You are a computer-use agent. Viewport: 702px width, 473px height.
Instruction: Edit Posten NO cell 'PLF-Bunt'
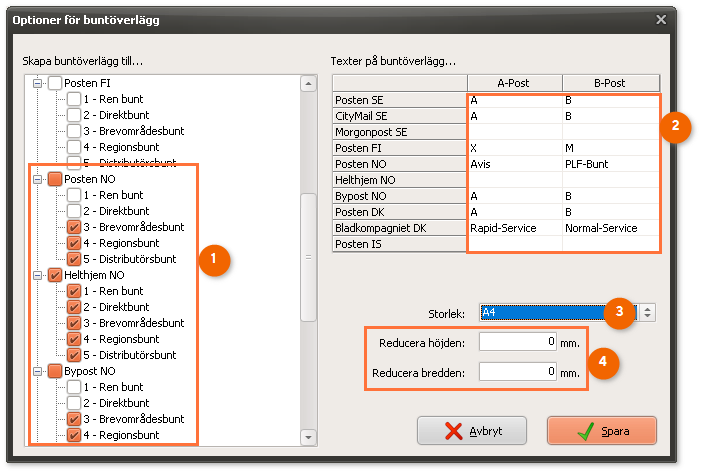(x=611, y=164)
